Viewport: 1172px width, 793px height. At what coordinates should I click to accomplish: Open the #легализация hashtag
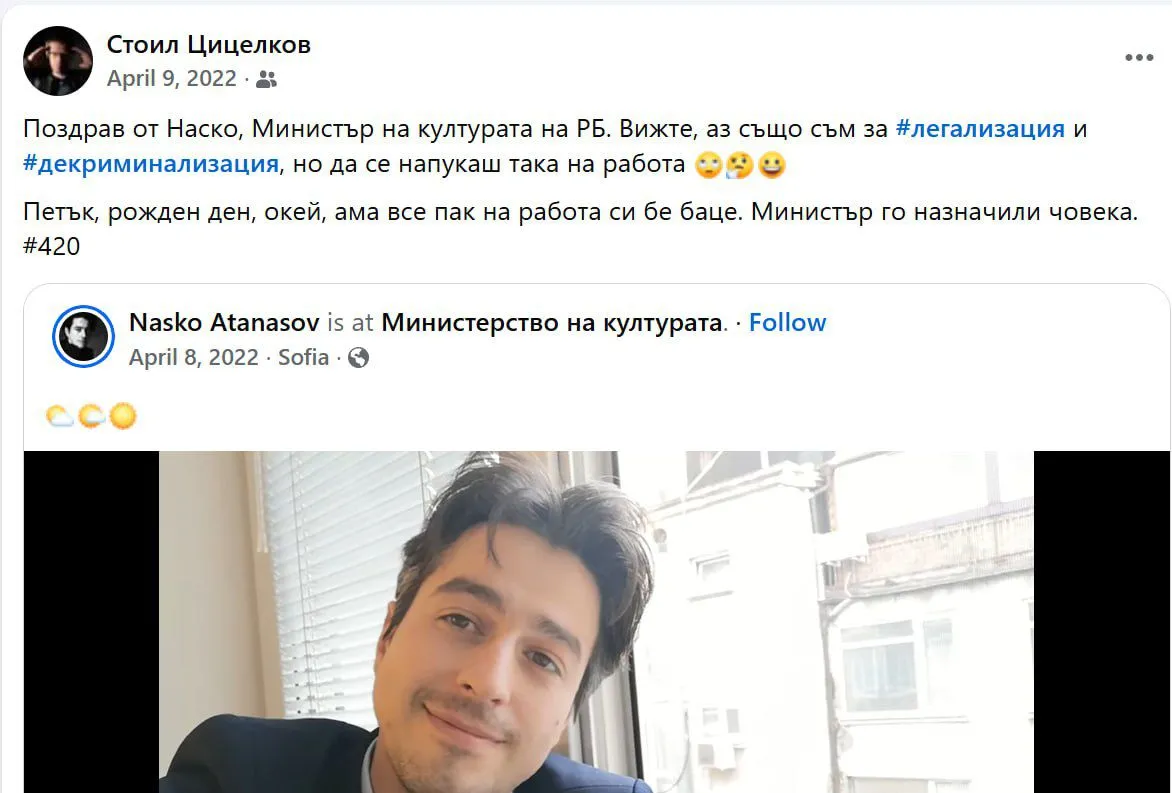(x=980, y=129)
